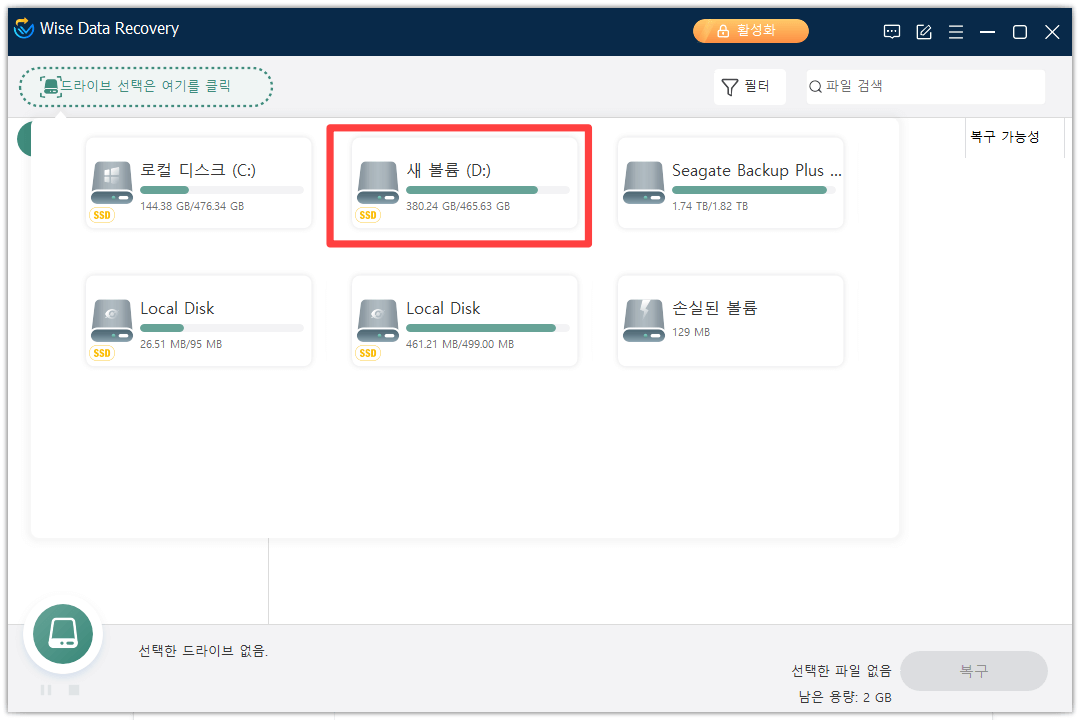Click the drive icon on 새 볼륨 (D:)
1080x720 pixels.
point(377,180)
